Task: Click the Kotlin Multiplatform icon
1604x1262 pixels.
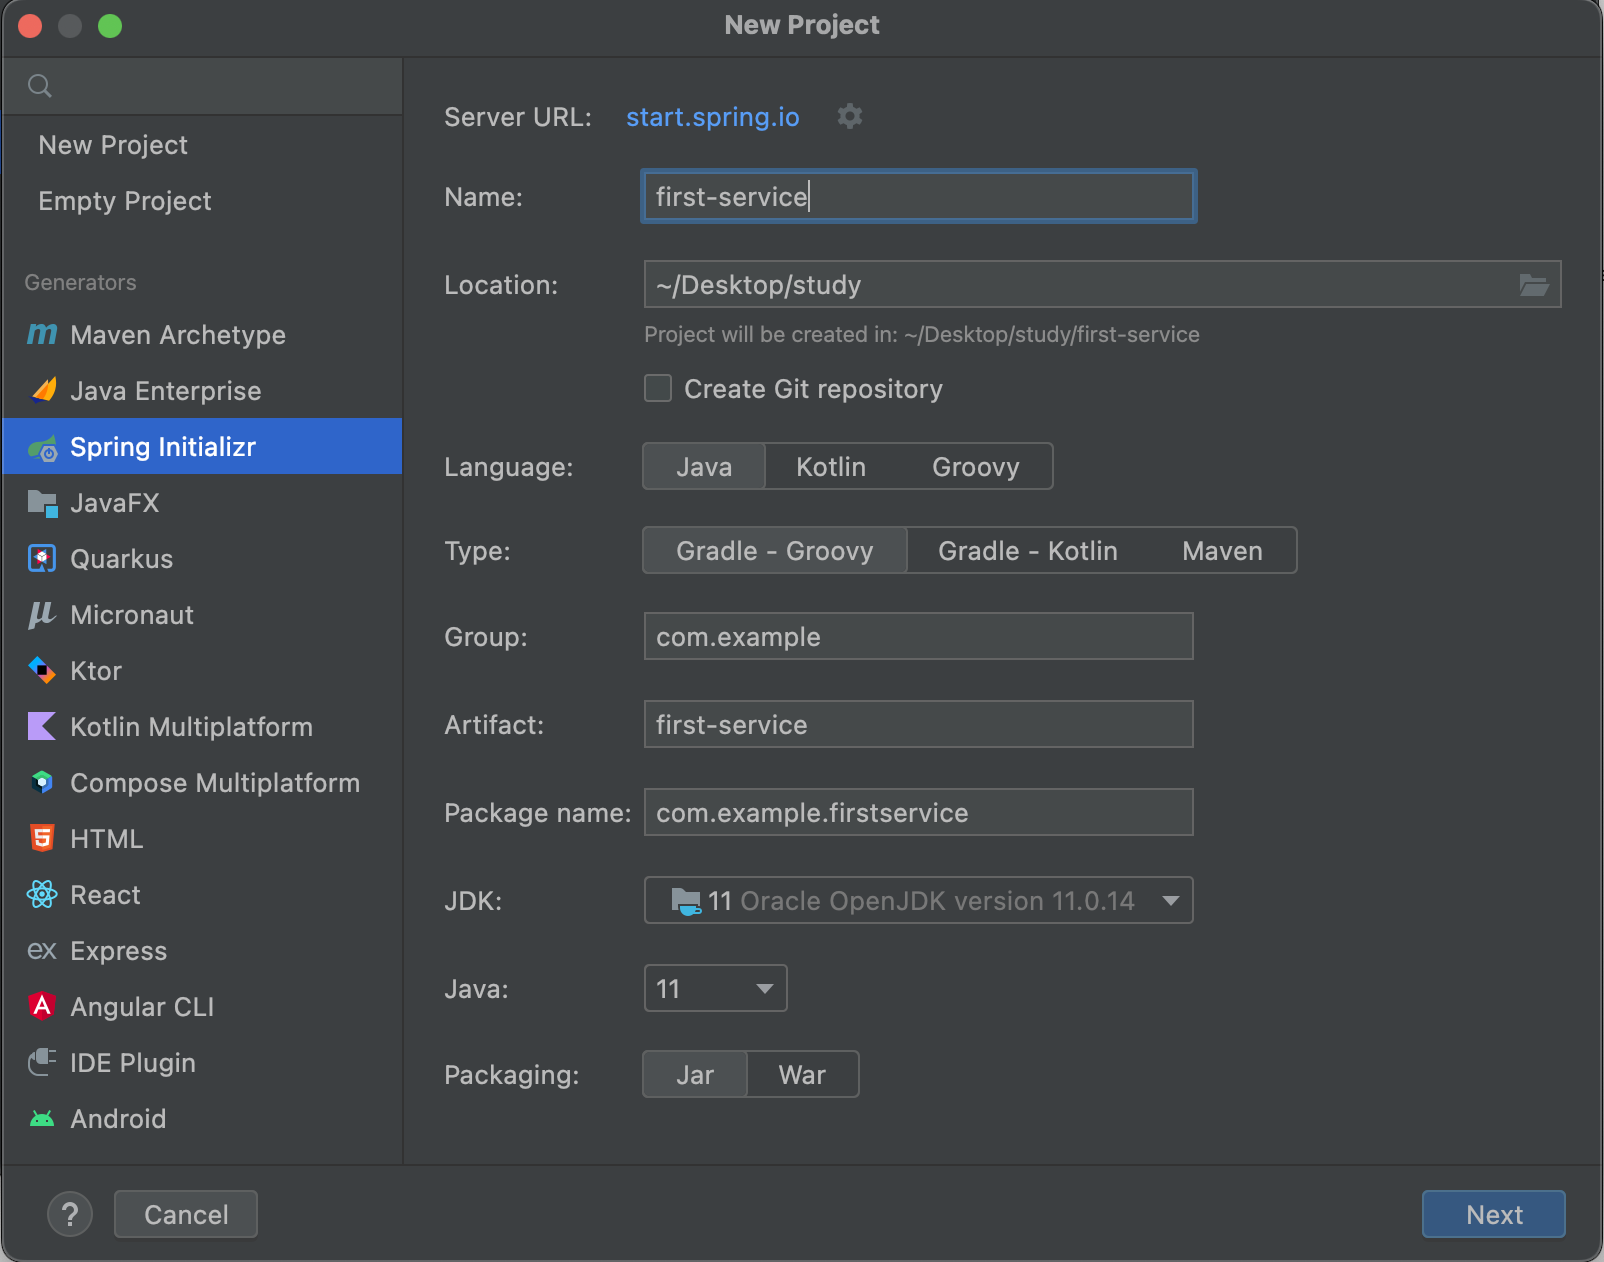Action: (42, 726)
